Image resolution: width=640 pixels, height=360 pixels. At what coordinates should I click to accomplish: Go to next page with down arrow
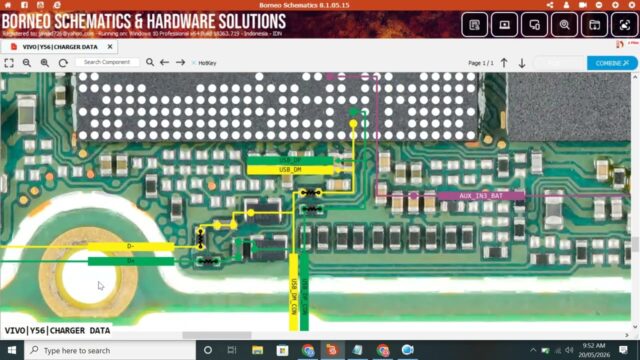[x=522, y=63]
